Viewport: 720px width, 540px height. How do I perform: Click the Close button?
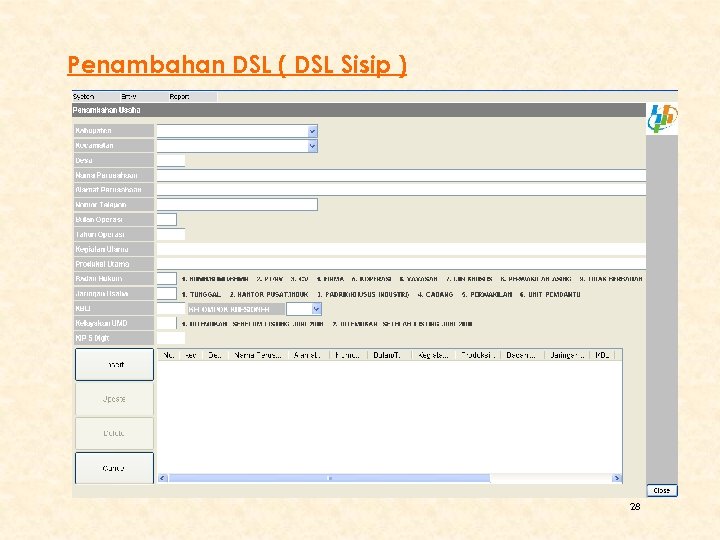tap(662, 490)
